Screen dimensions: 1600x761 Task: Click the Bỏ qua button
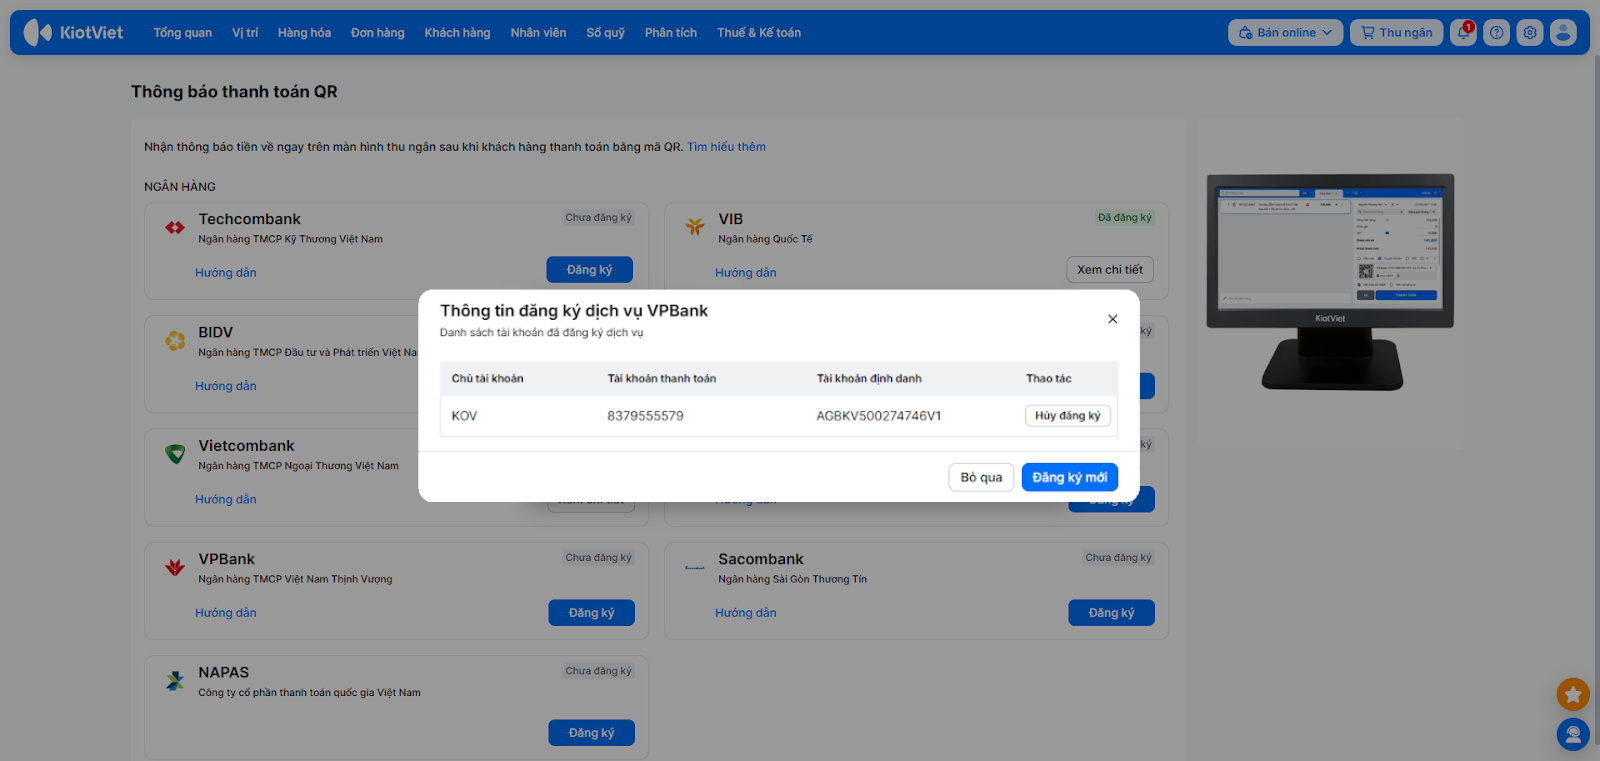tap(981, 478)
